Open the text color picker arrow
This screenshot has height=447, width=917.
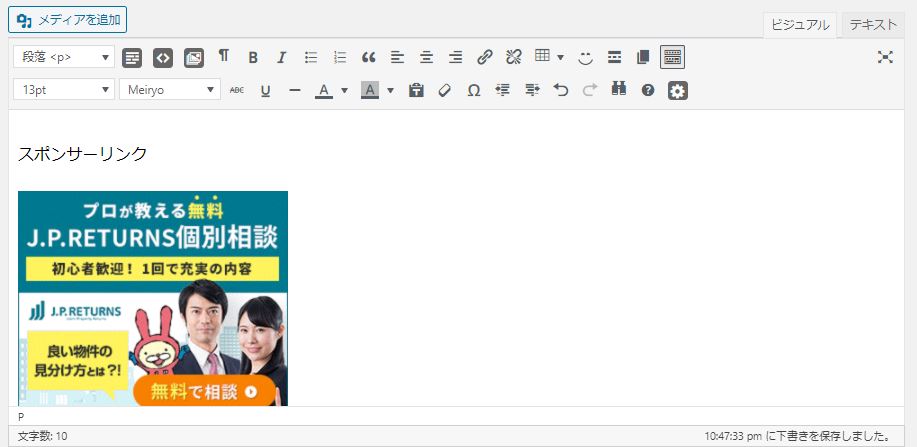[x=344, y=91]
